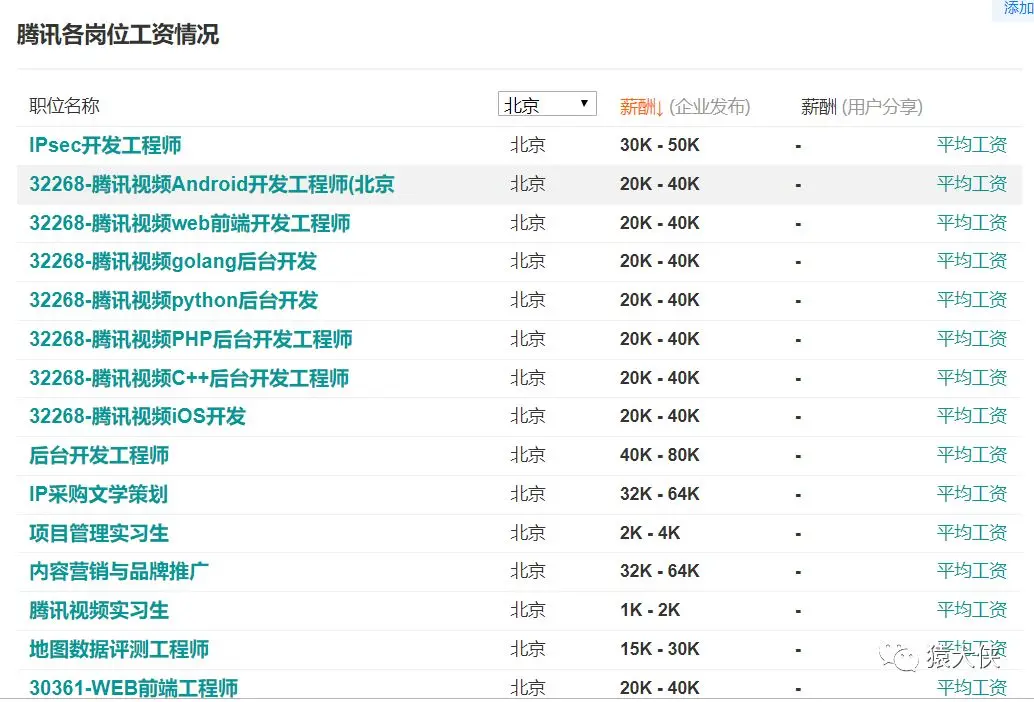Open the 北京 city dropdown

coord(547,104)
